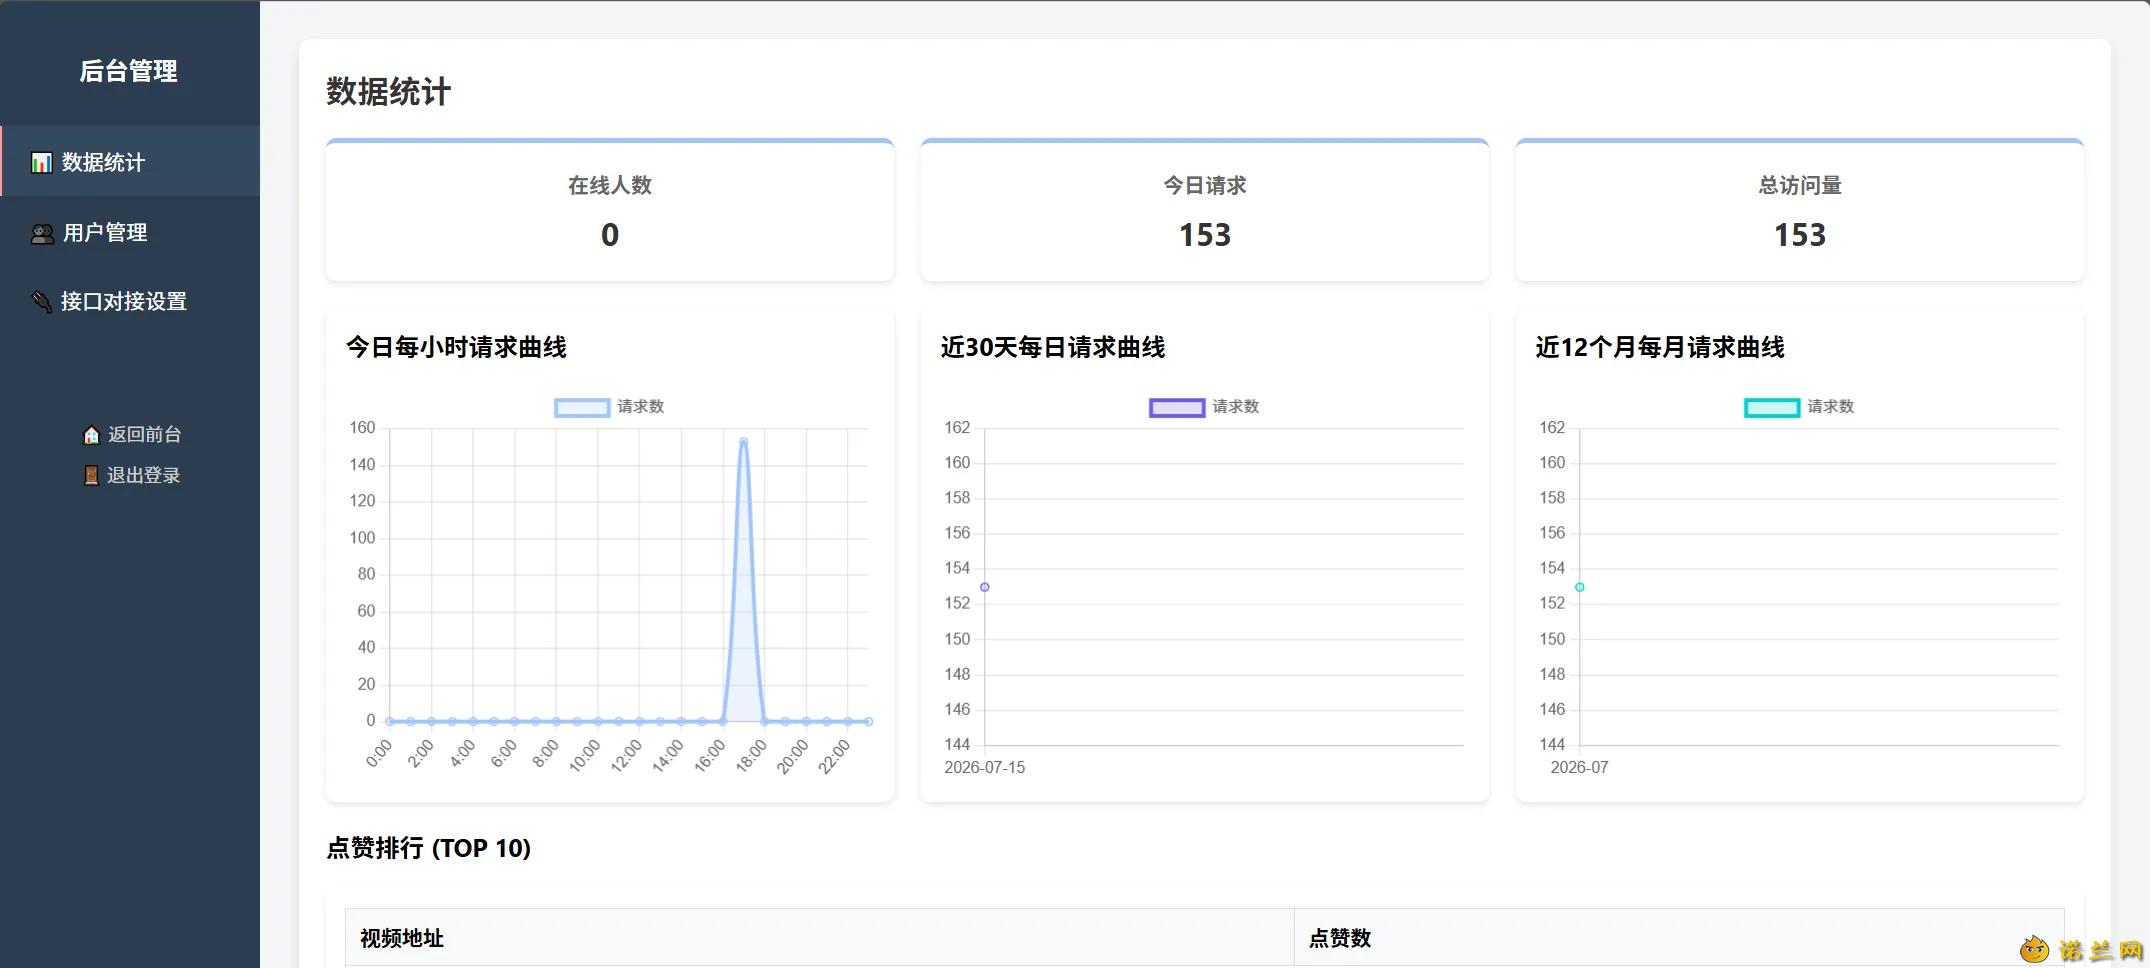Click the peak data point on the hourly chart
The height and width of the screenshot is (968, 2150).
743,441
